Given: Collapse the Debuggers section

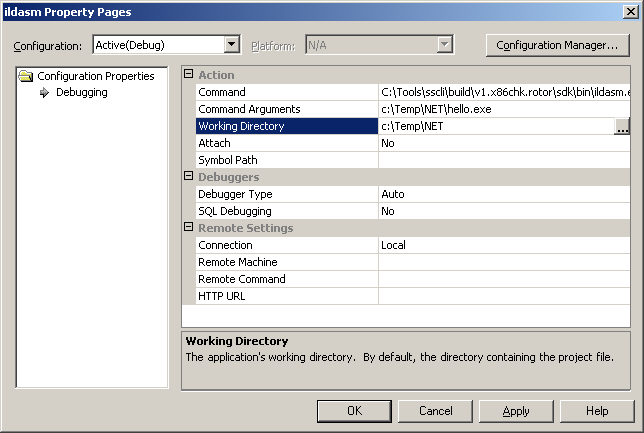Looking at the screenshot, I should (189, 177).
